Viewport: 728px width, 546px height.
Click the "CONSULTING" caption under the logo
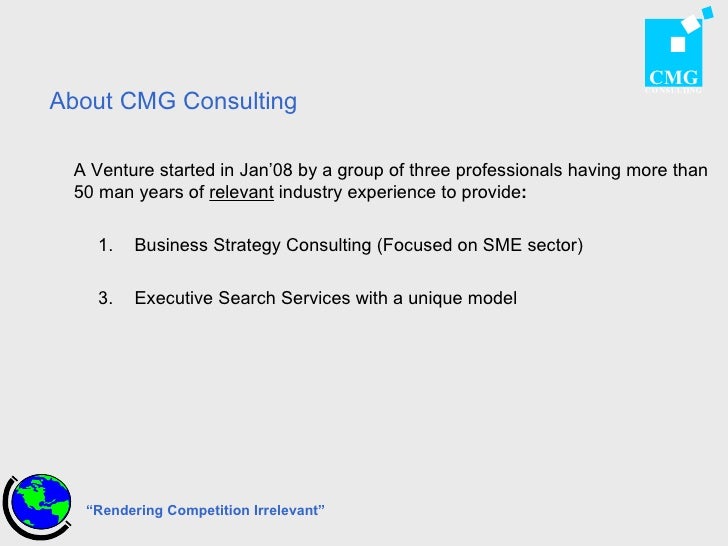673,90
